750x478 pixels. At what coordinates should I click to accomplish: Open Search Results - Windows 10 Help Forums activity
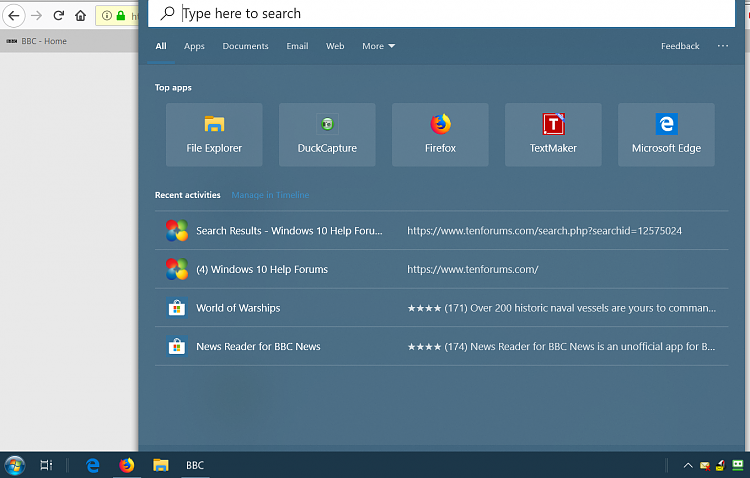click(x=441, y=231)
